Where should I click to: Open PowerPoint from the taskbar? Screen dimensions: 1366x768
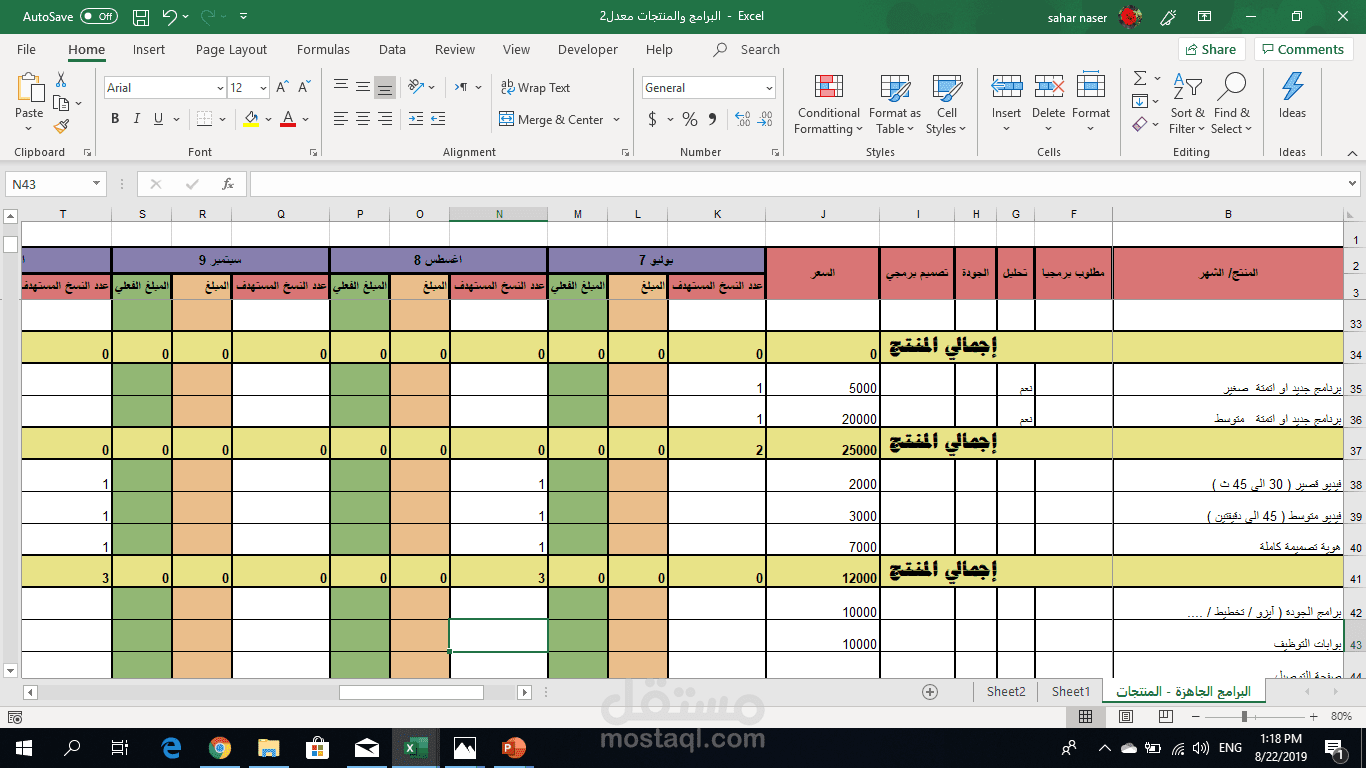[513, 747]
